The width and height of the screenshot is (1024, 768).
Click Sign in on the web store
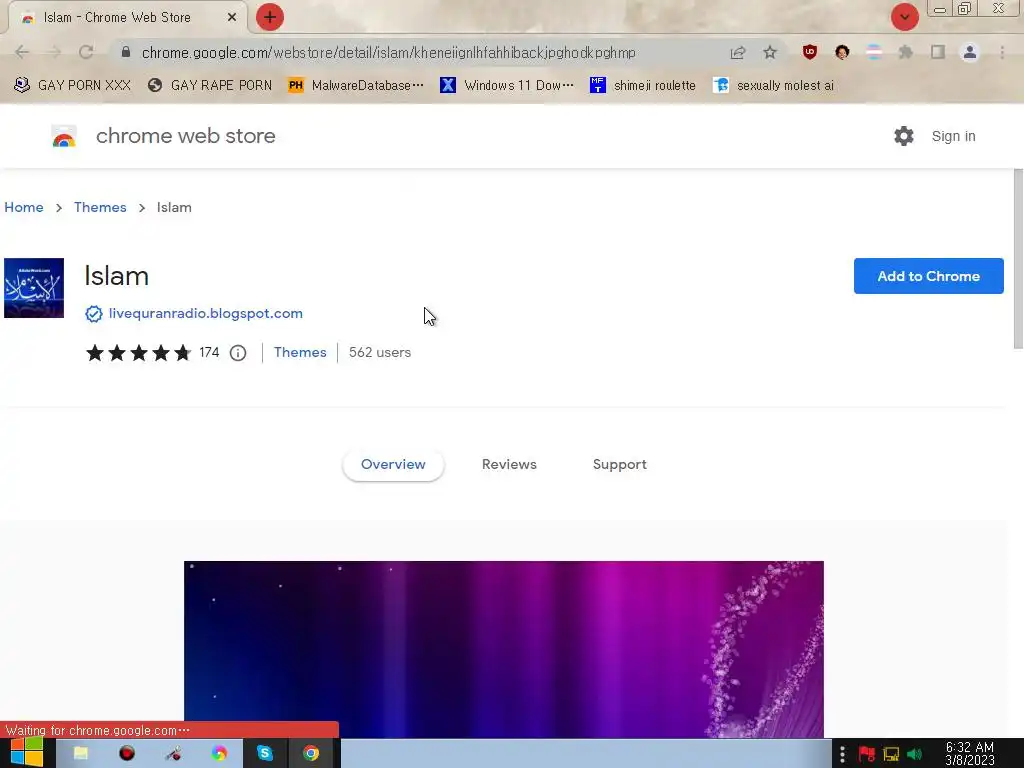click(953, 136)
